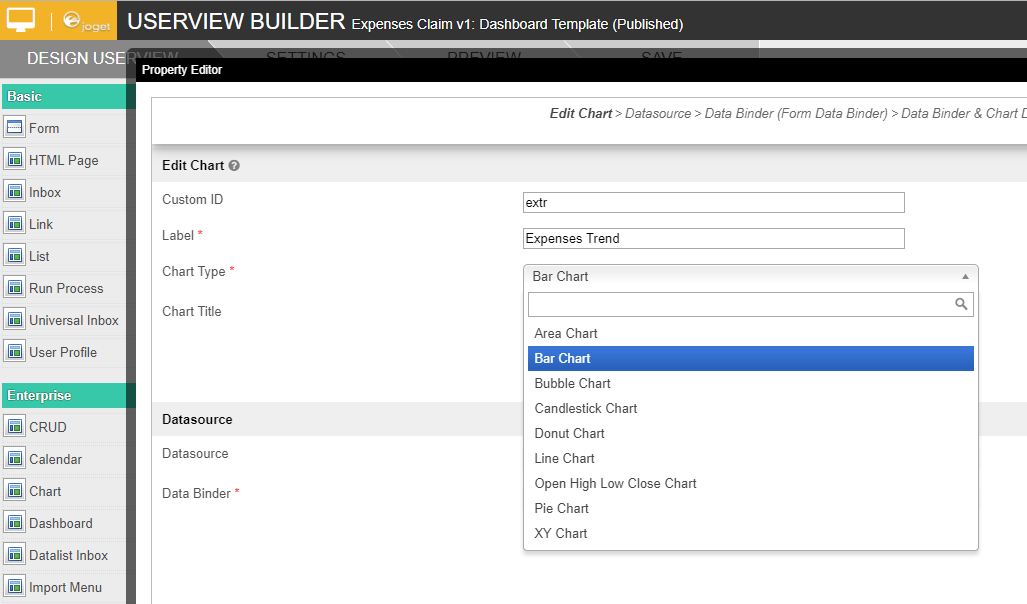1027x604 pixels.
Task: Select the Form menu element icon
Action: (14, 128)
